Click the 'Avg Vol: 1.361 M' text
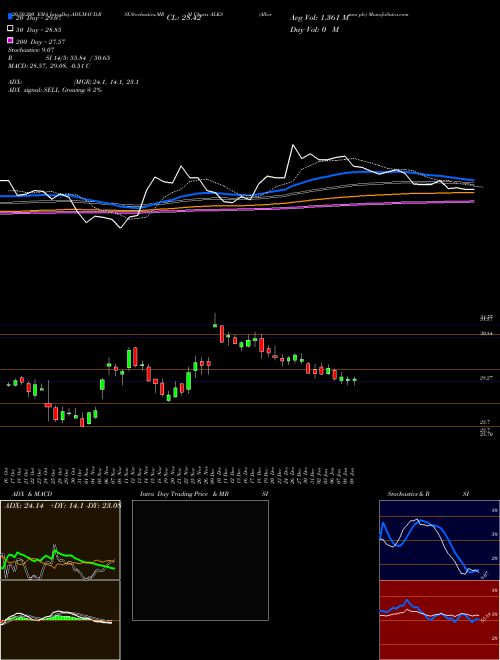Image resolution: width=500 pixels, height=660 pixels. tap(319, 18)
